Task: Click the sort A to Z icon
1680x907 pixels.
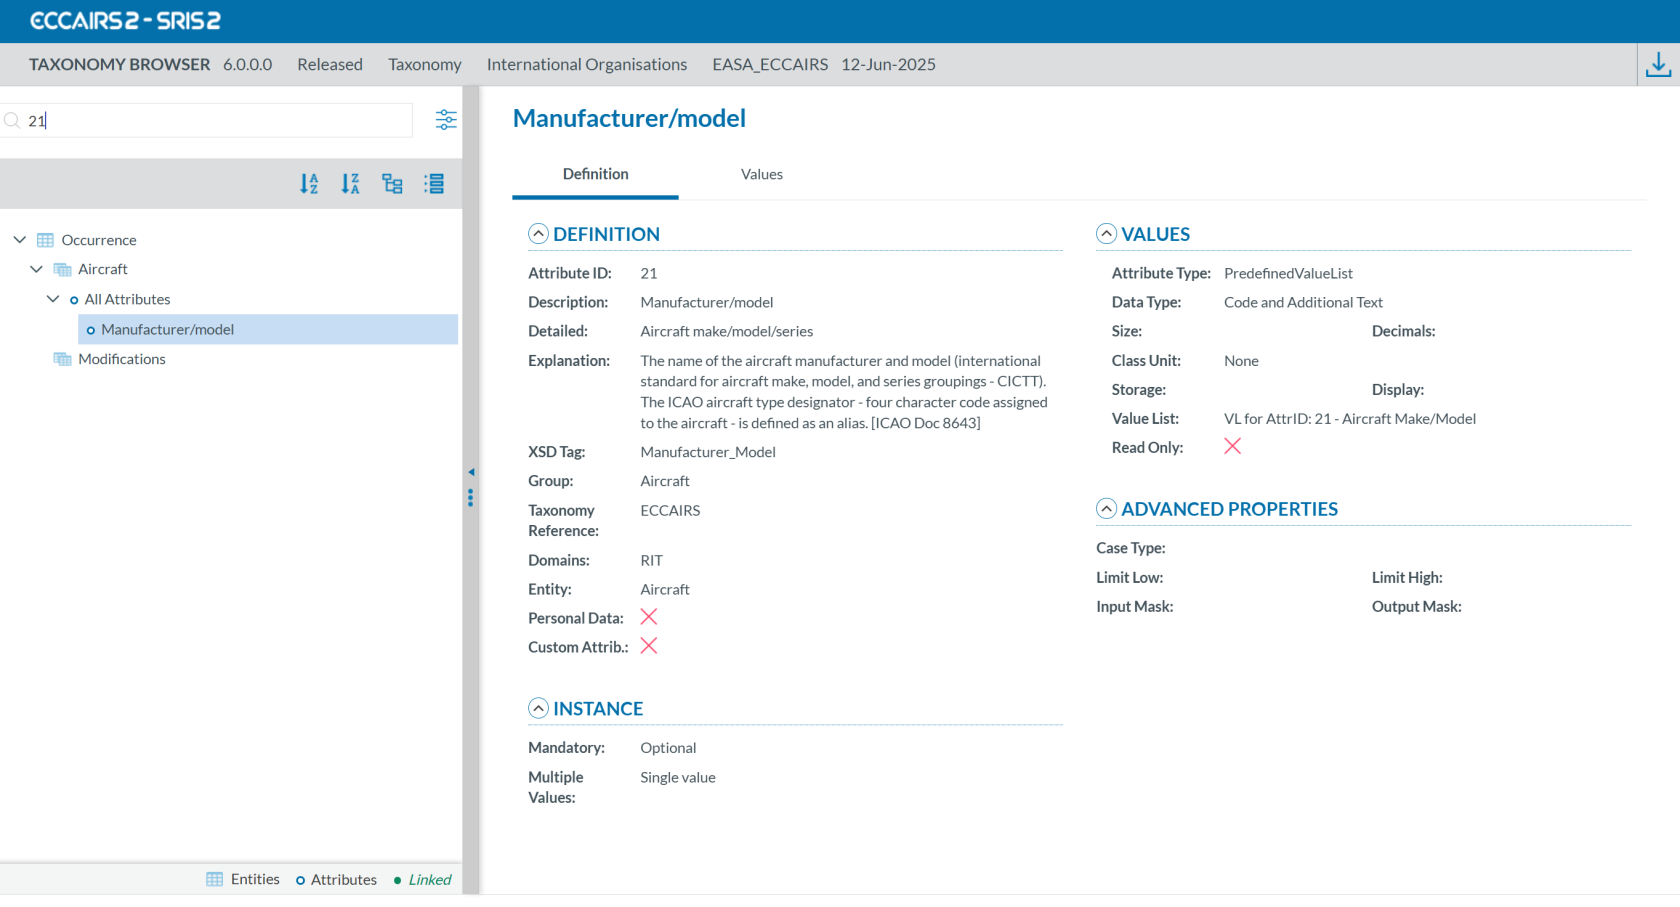Action: click(x=309, y=184)
